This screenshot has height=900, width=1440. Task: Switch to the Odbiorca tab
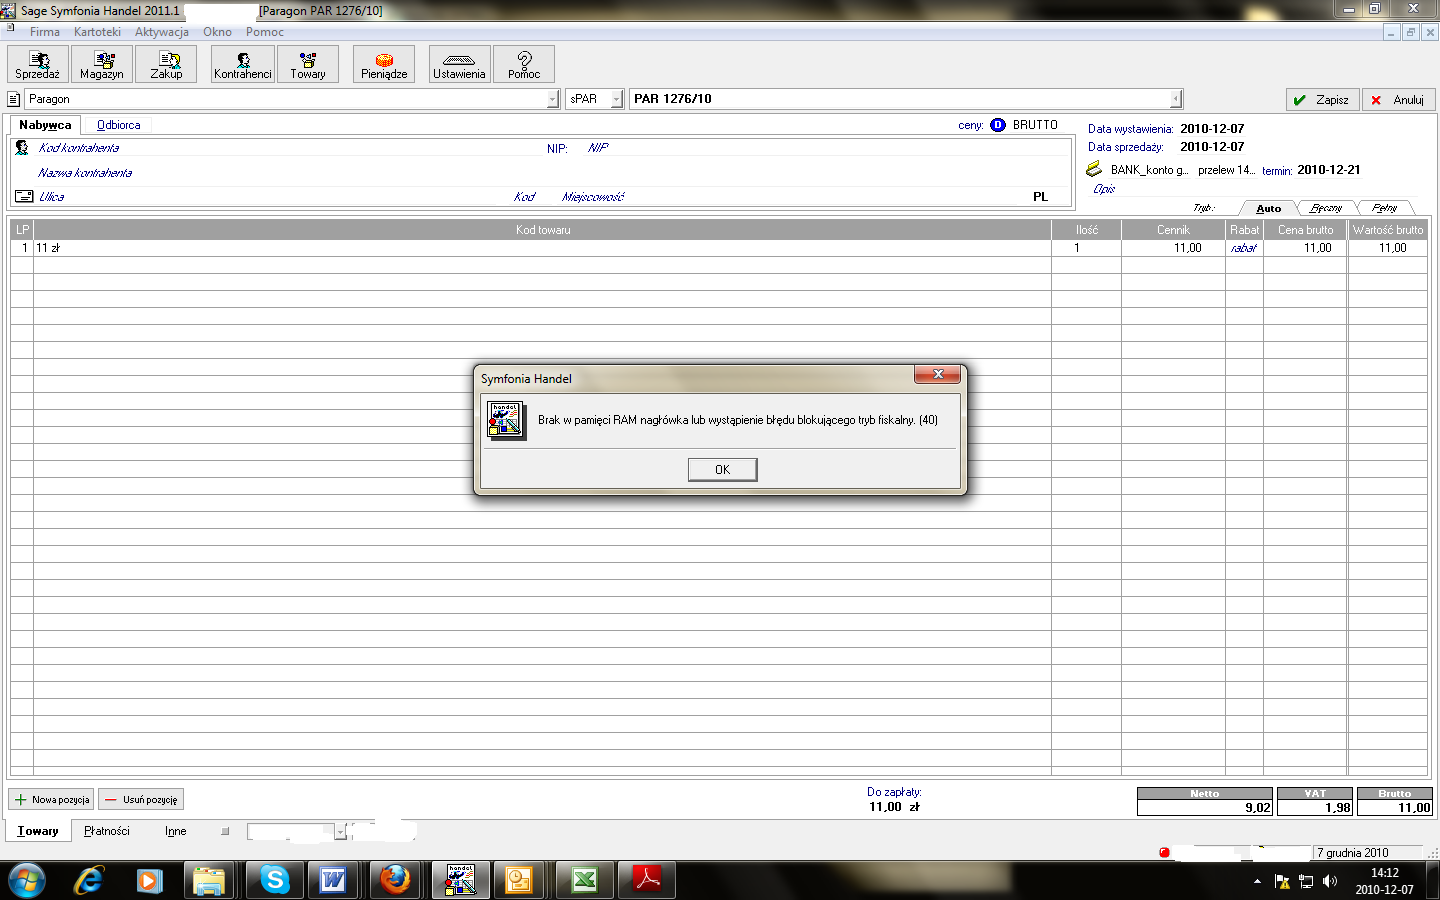click(x=118, y=125)
